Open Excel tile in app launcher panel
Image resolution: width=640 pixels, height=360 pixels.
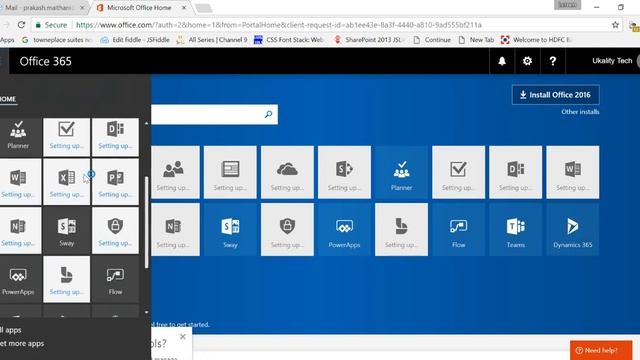click(67, 182)
